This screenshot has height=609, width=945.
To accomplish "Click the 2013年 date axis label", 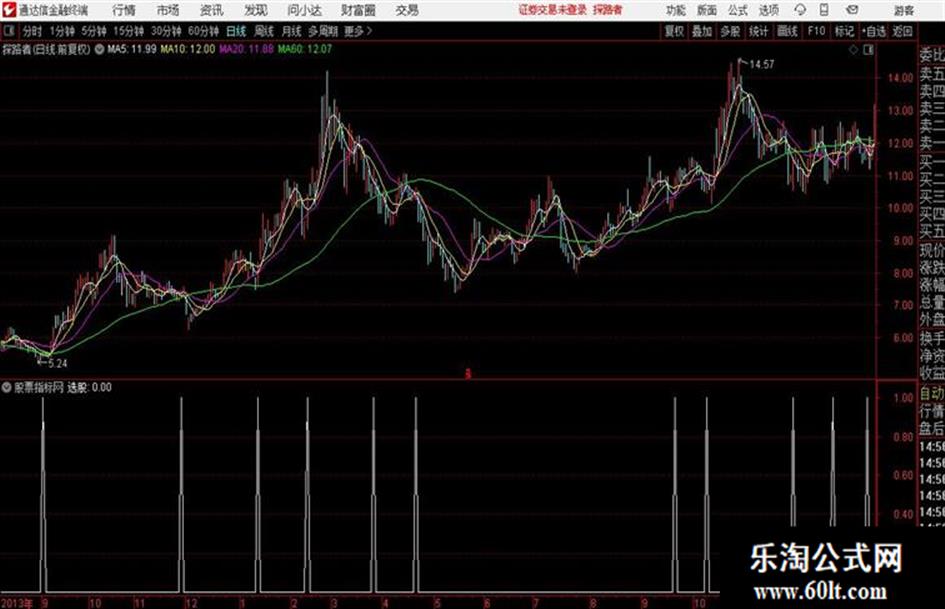I will pyautogui.click(x=17, y=603).
